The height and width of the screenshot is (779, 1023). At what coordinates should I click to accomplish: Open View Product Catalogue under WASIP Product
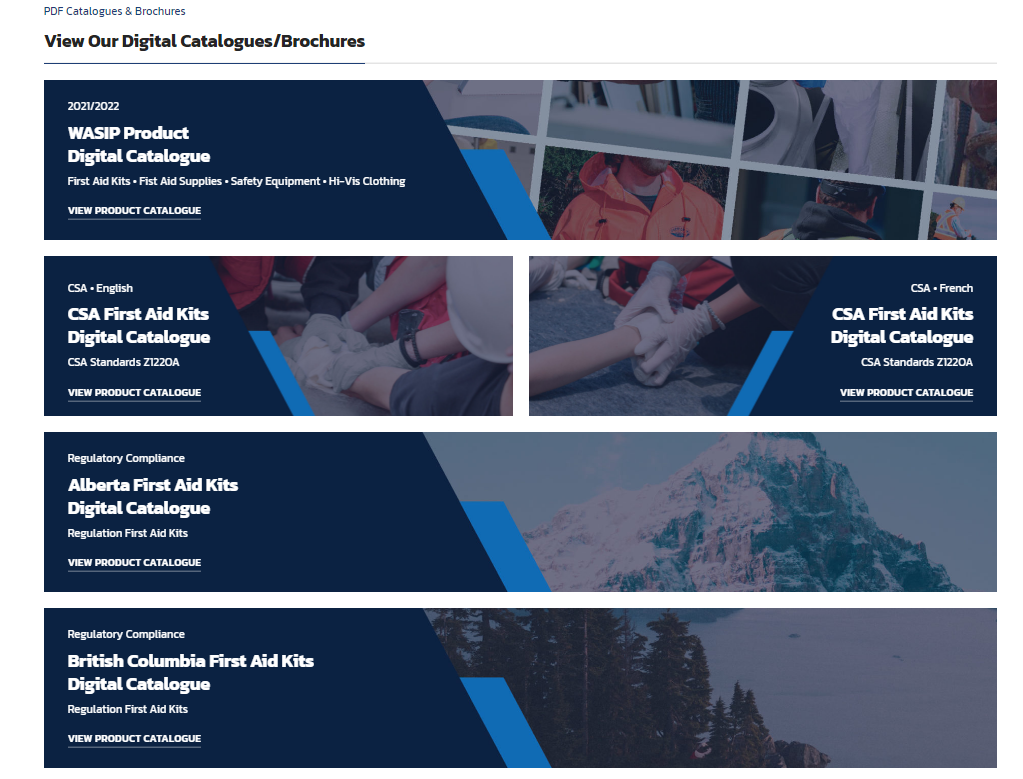(x=134, y=211)
